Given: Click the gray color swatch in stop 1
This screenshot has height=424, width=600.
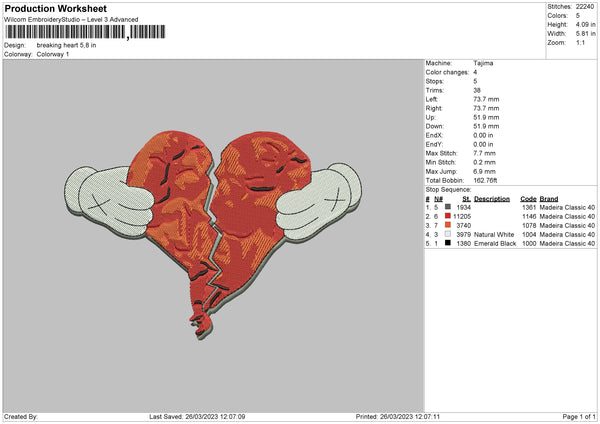Looking at the screenshot, I should (x=448, y=207).
